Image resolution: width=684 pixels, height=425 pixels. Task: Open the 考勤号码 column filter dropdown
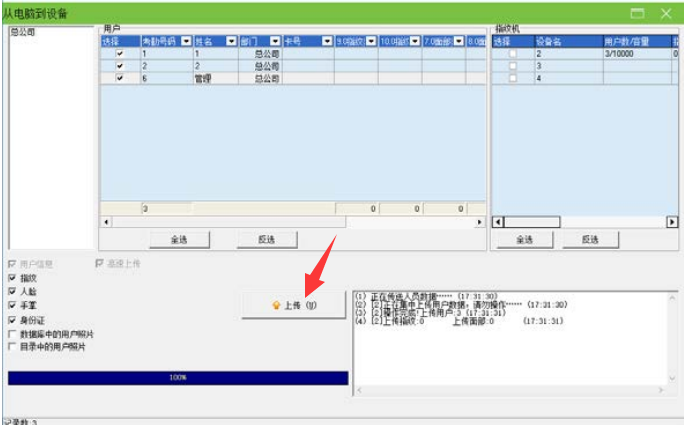186,41
